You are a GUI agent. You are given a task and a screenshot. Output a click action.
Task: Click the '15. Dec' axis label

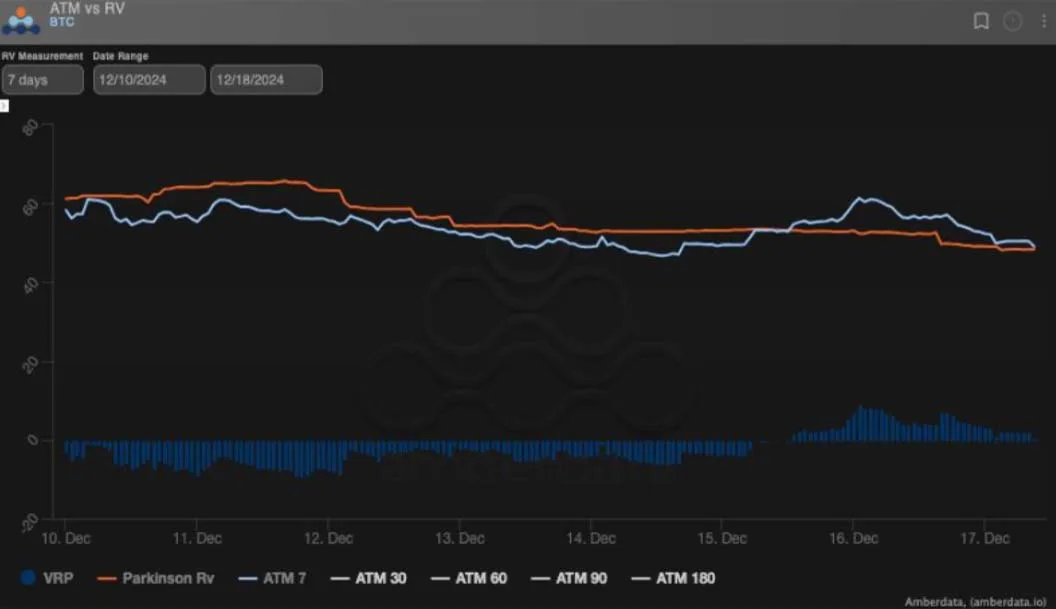click(x=721, y=538)
